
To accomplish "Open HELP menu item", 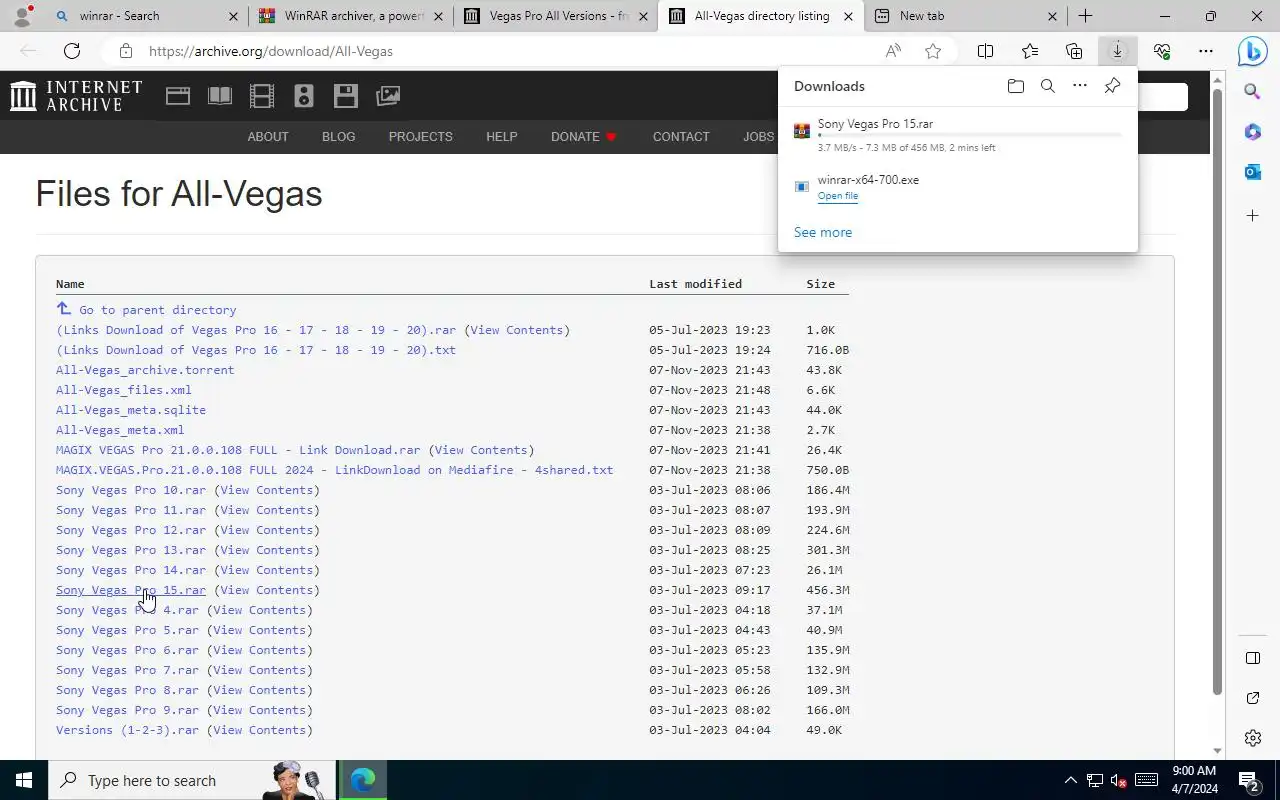I will pyautogui.click(x=502, y=137).
